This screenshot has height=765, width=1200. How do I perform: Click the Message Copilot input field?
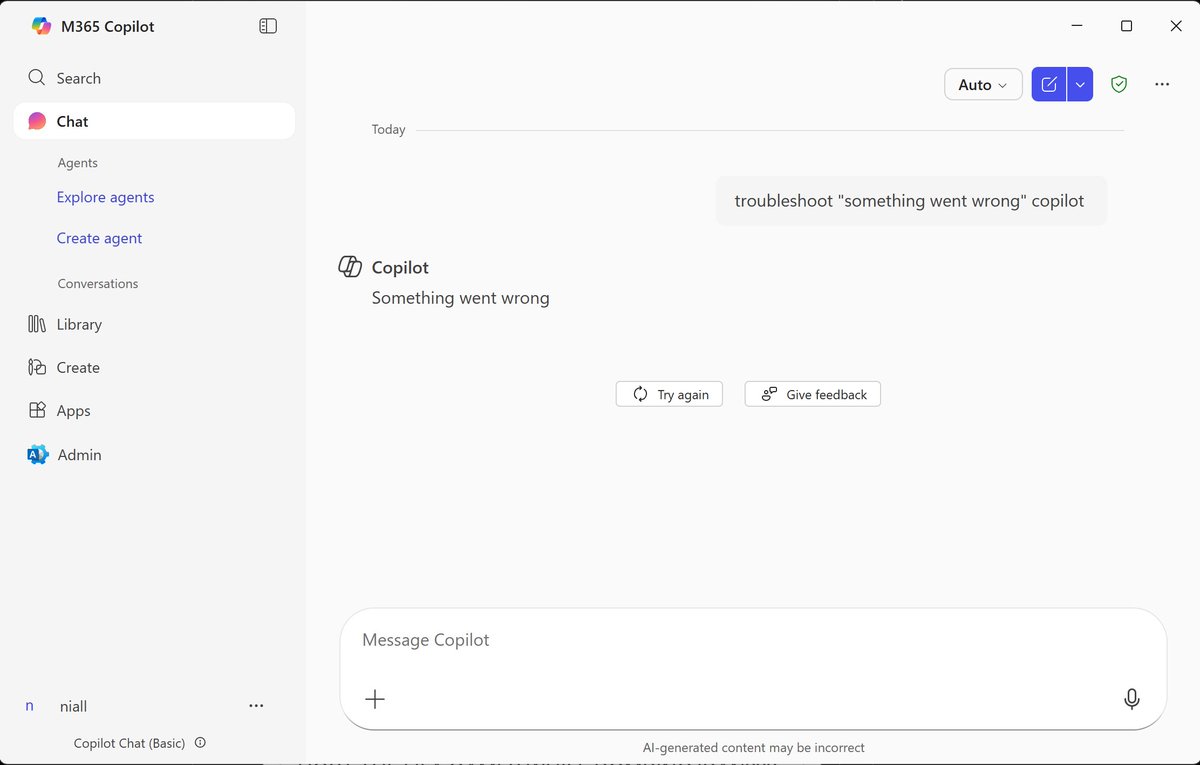[753, 640]
